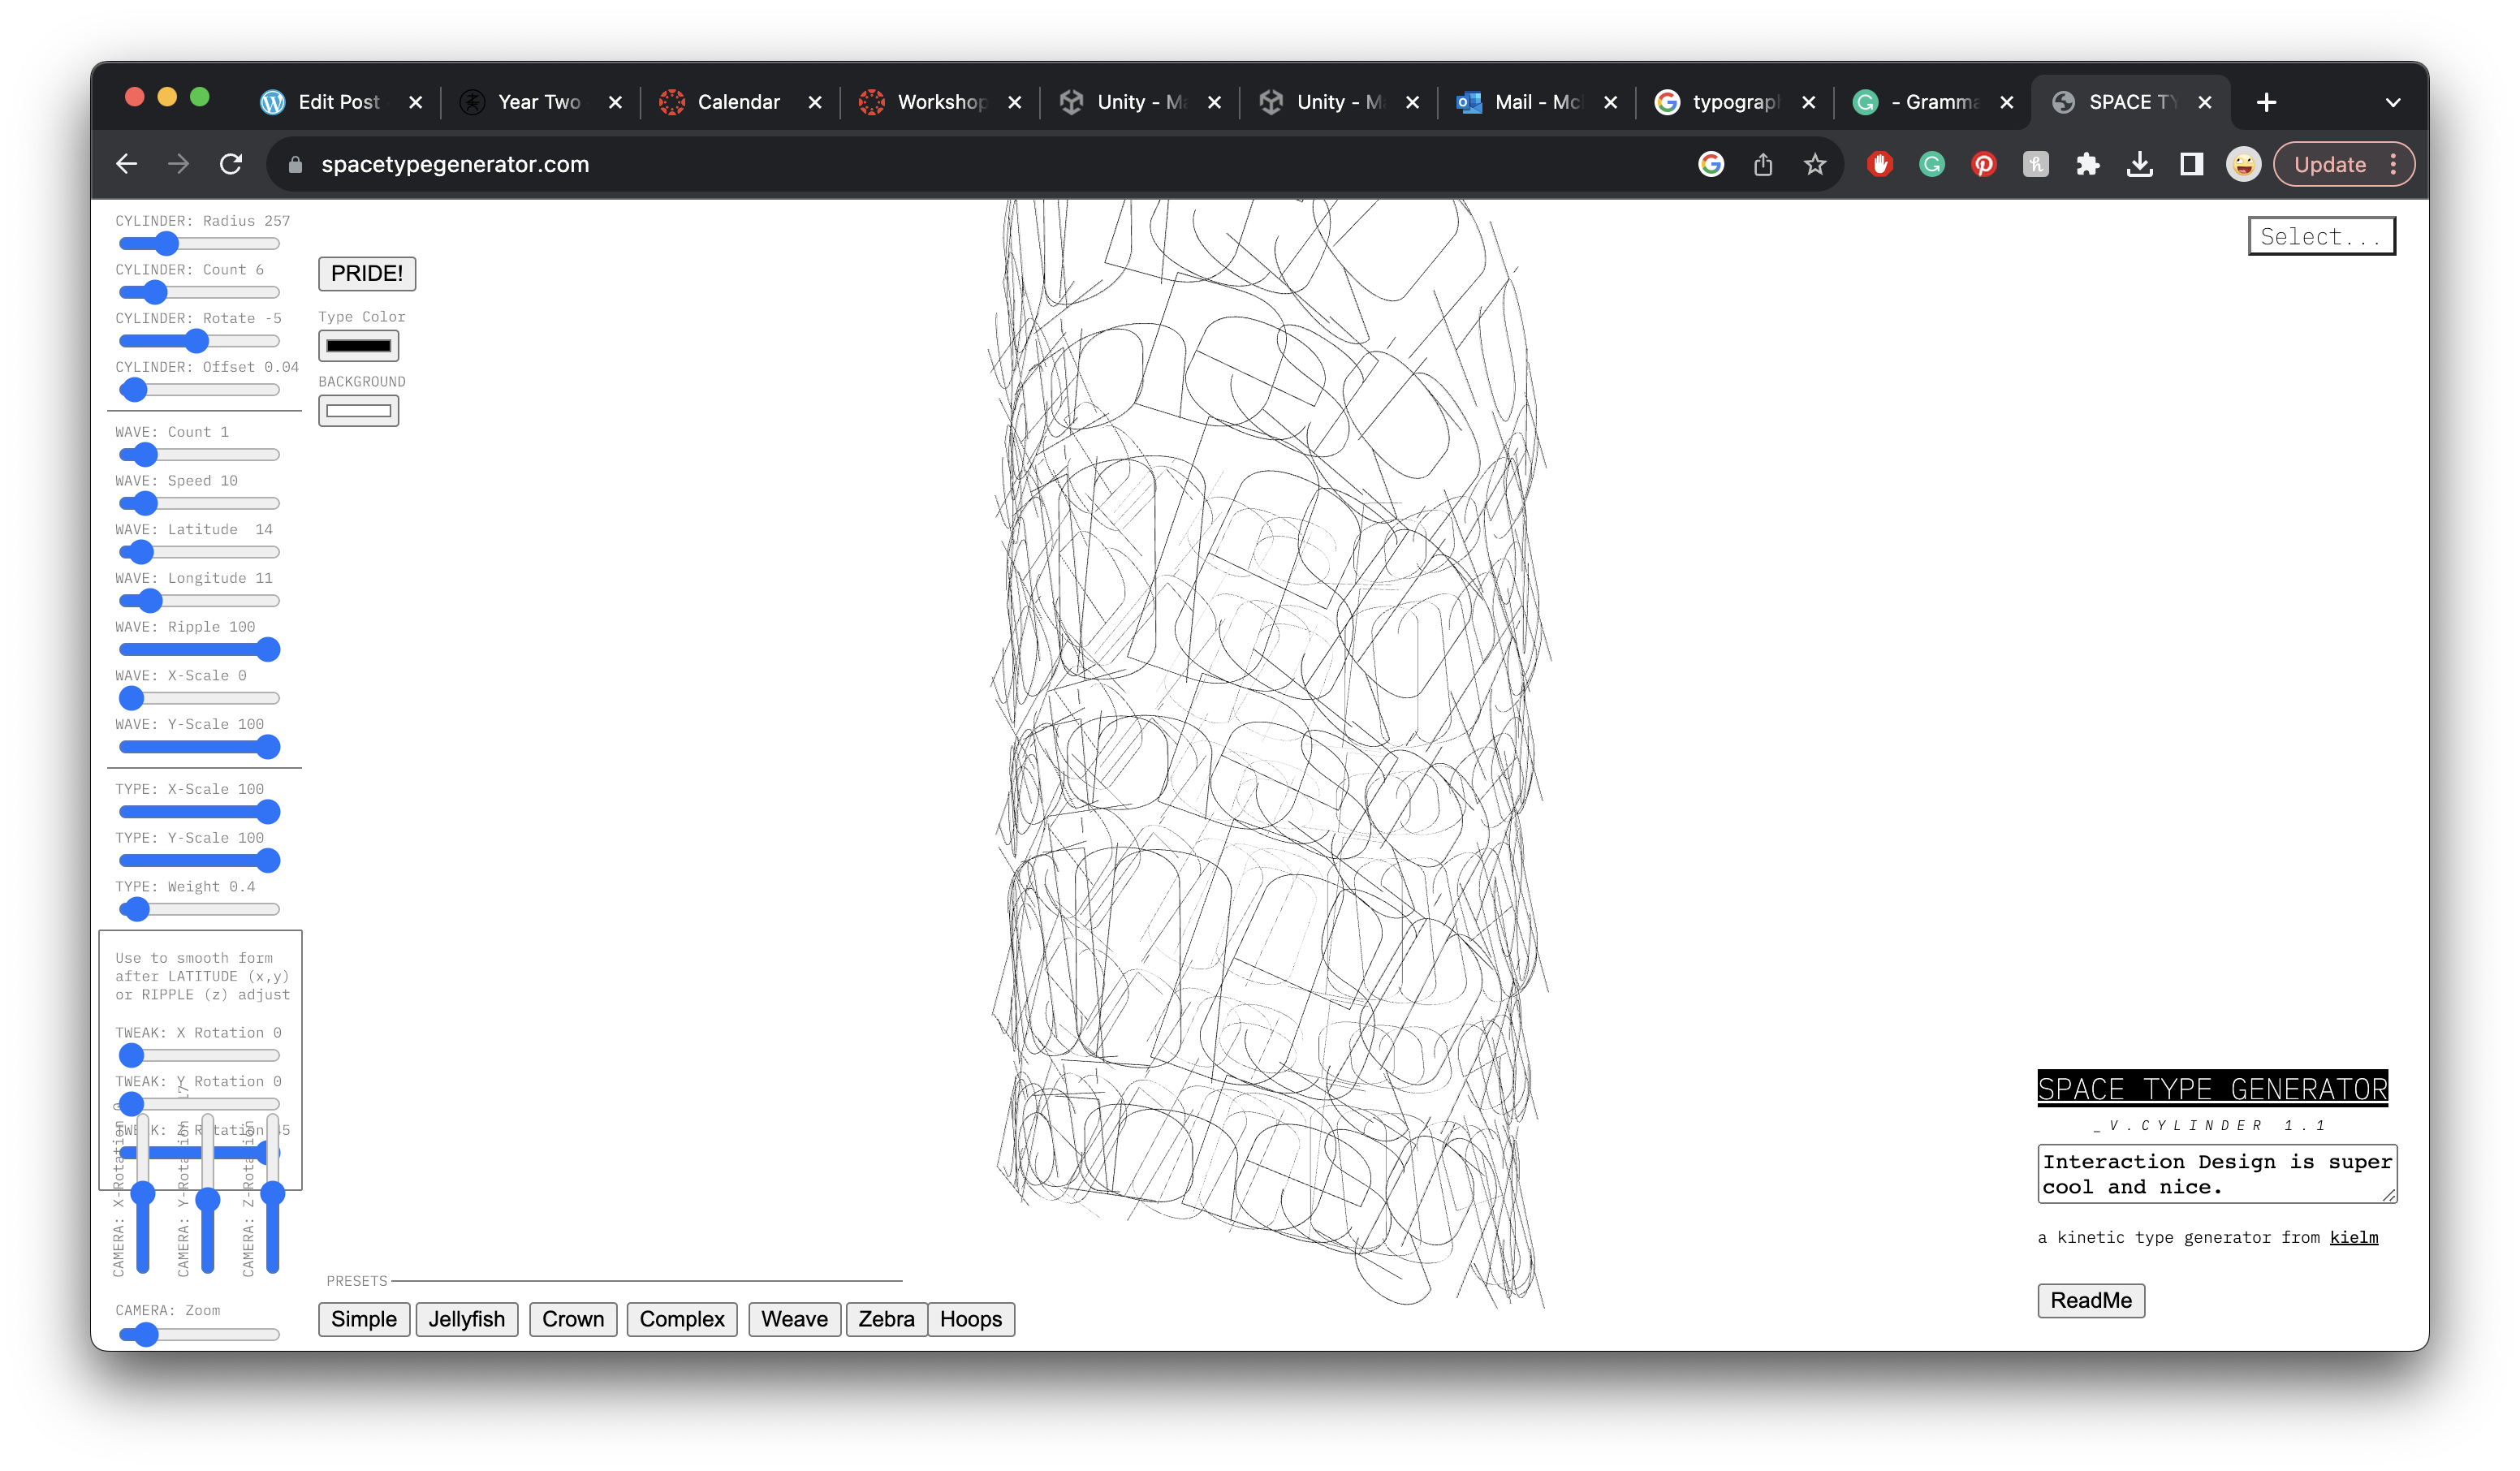Click the Pinterest extension icon
The height and width of the screenshot is (1471, 2520).
pos(1984,164)
